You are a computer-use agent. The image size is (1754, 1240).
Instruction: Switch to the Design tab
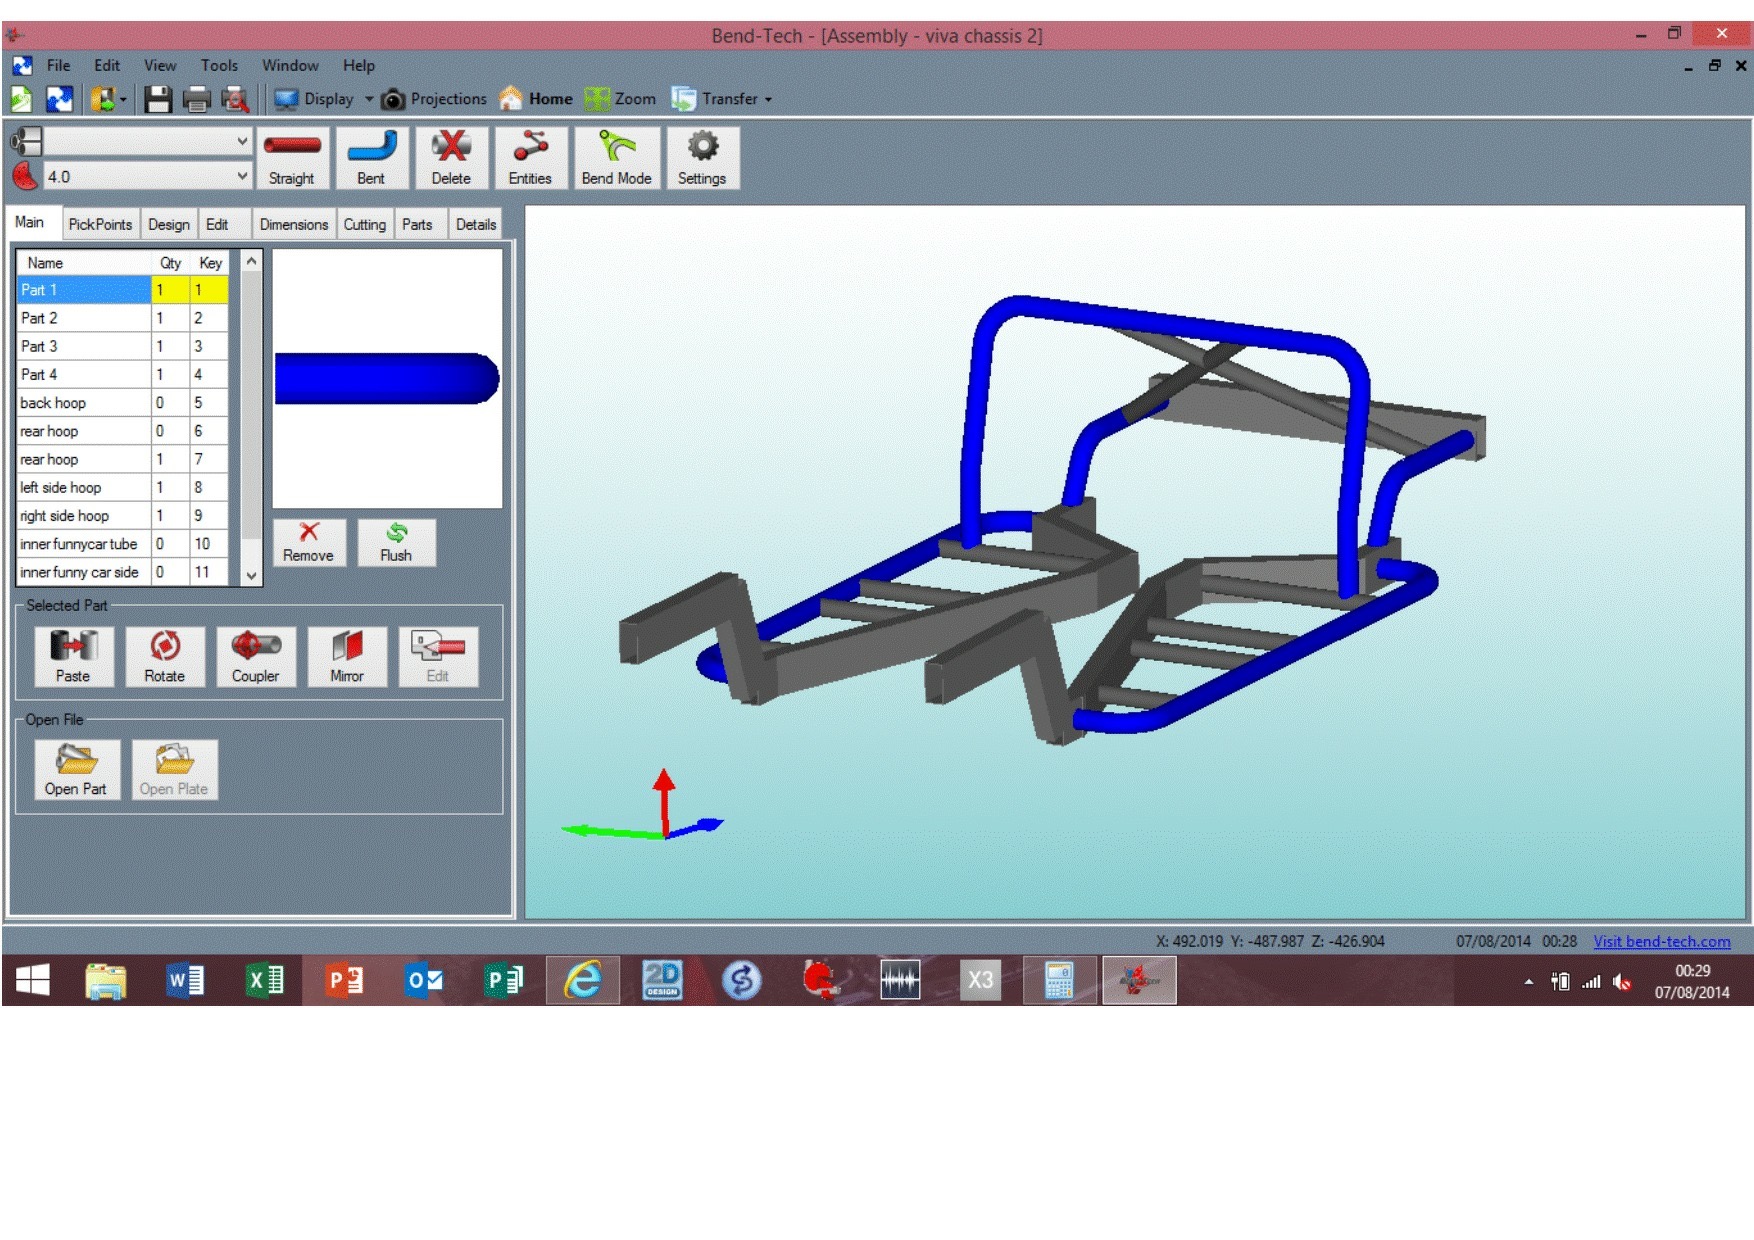pos(169,224)
